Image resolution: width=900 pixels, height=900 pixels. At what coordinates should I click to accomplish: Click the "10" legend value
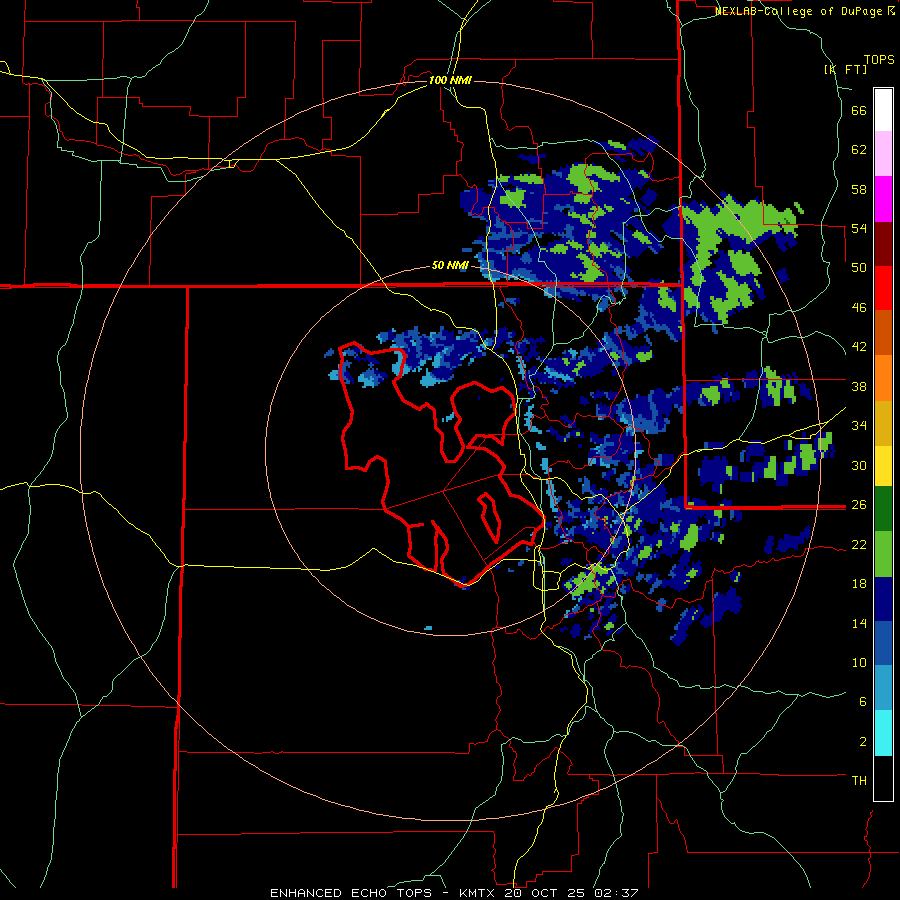coord(859,663)
